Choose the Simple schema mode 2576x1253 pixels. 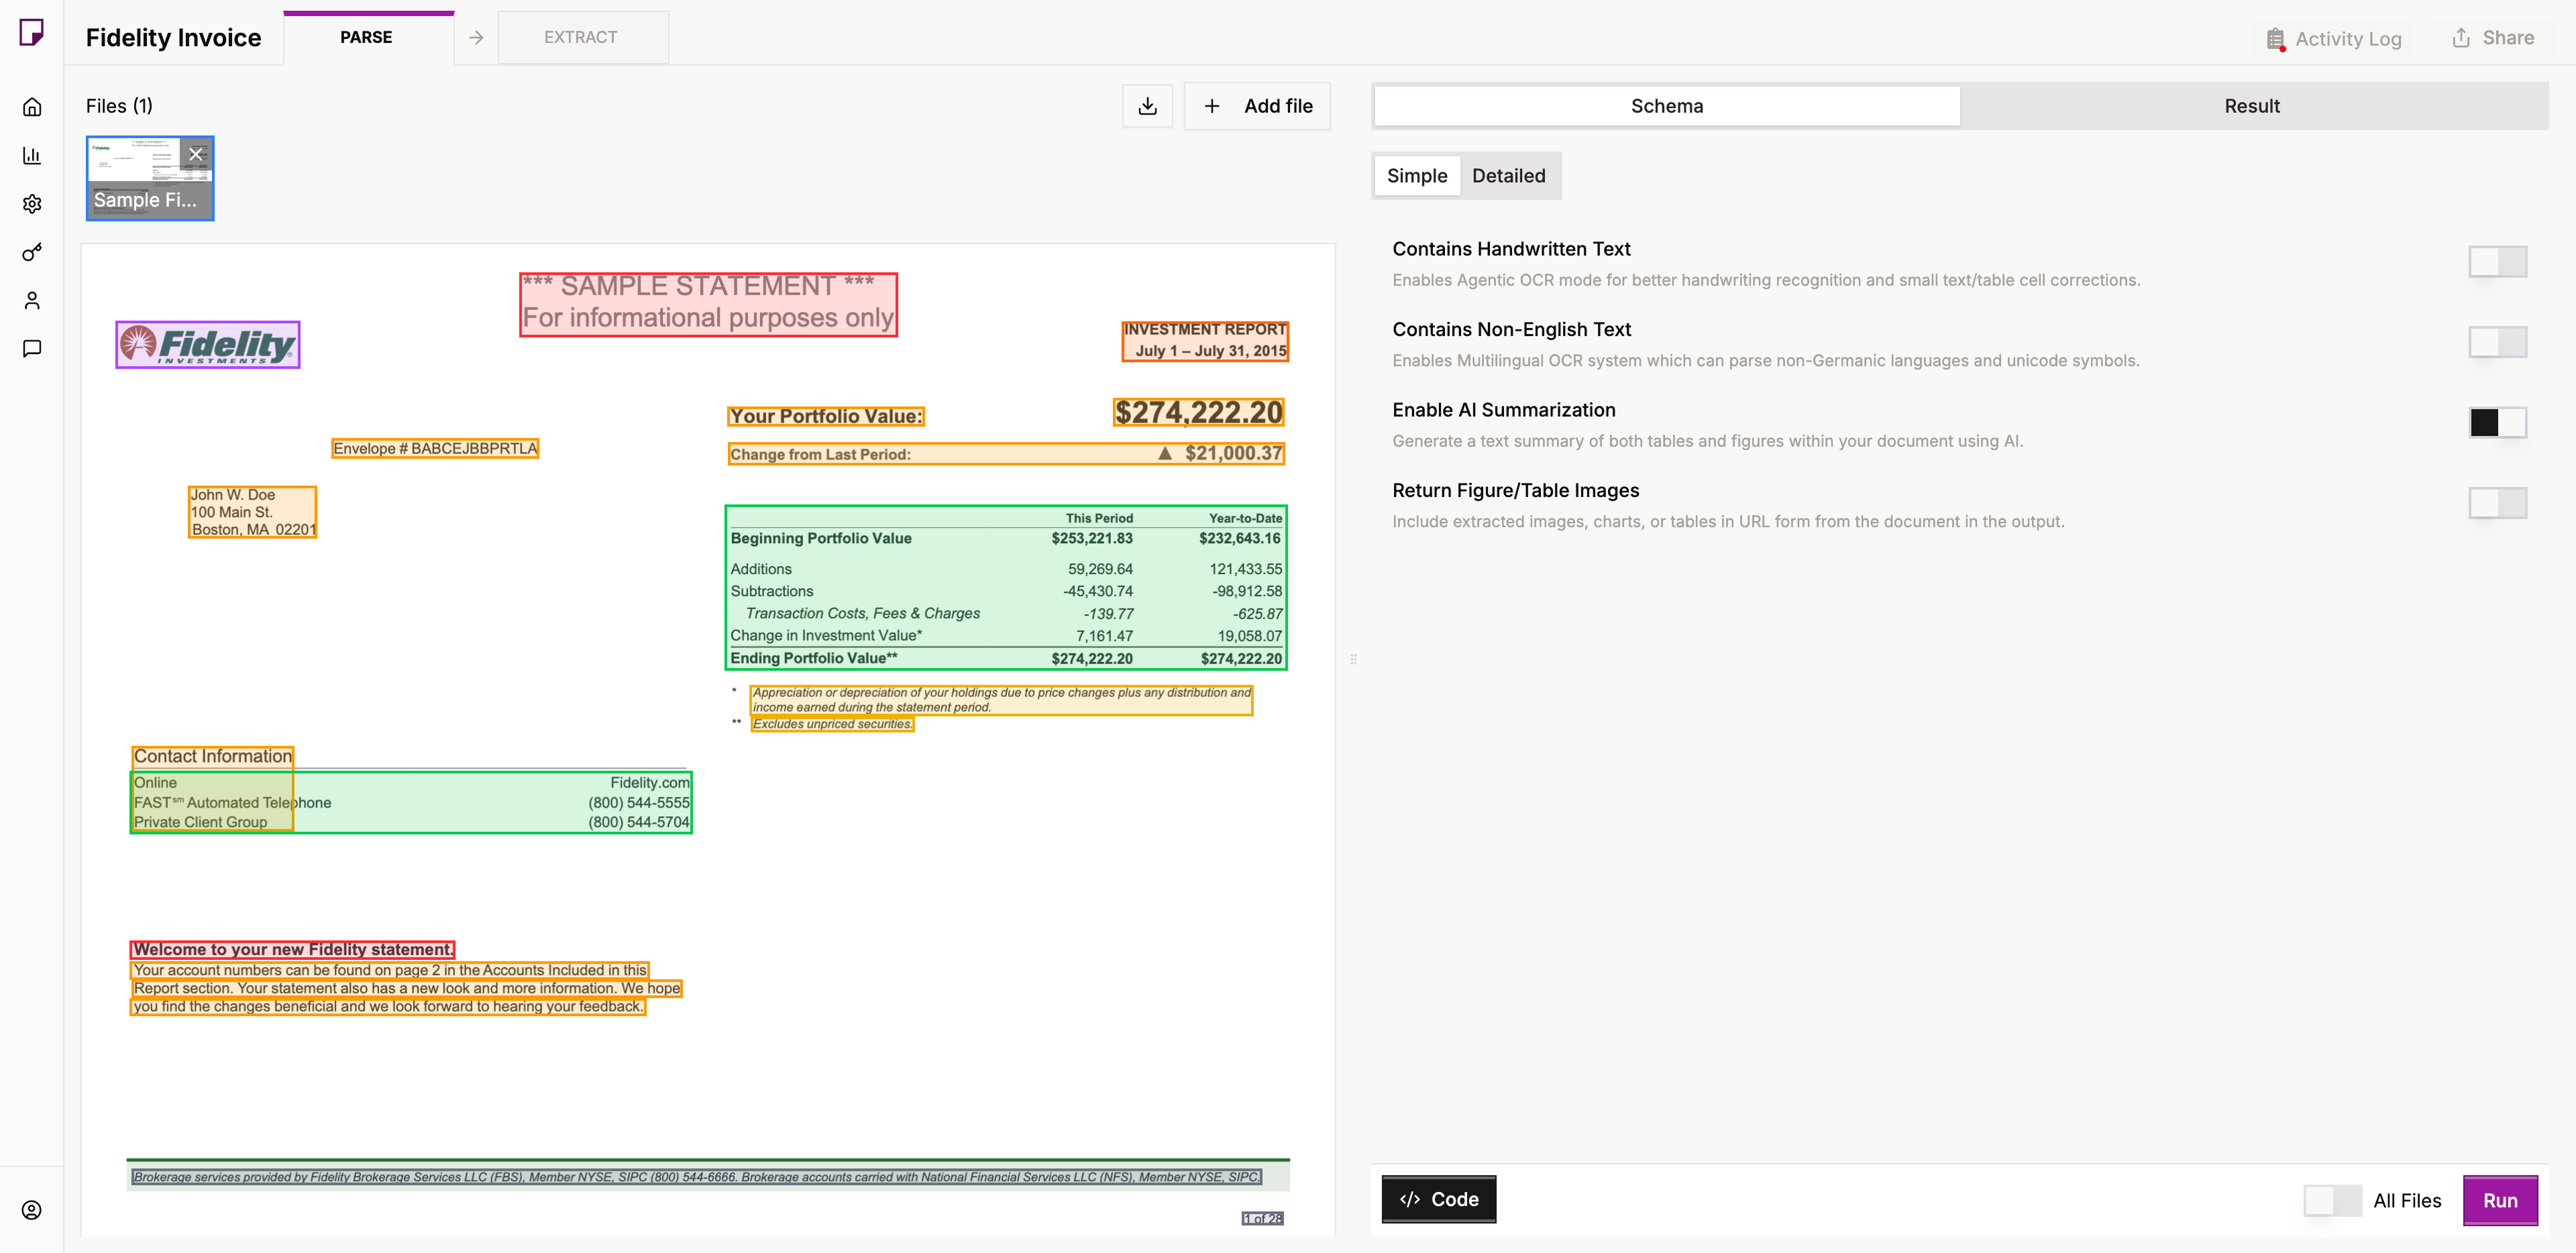coord(1416,176)
